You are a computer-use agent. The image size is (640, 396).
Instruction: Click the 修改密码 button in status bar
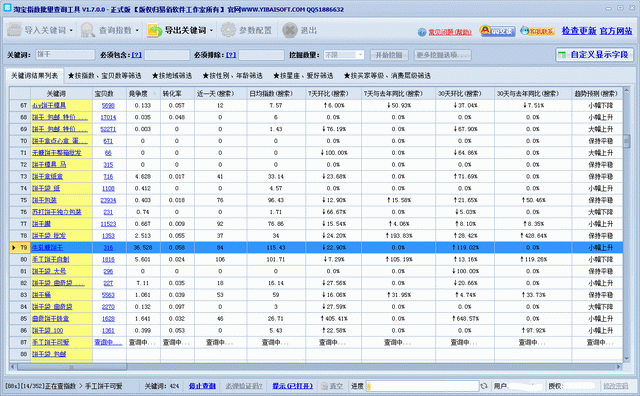616,386
